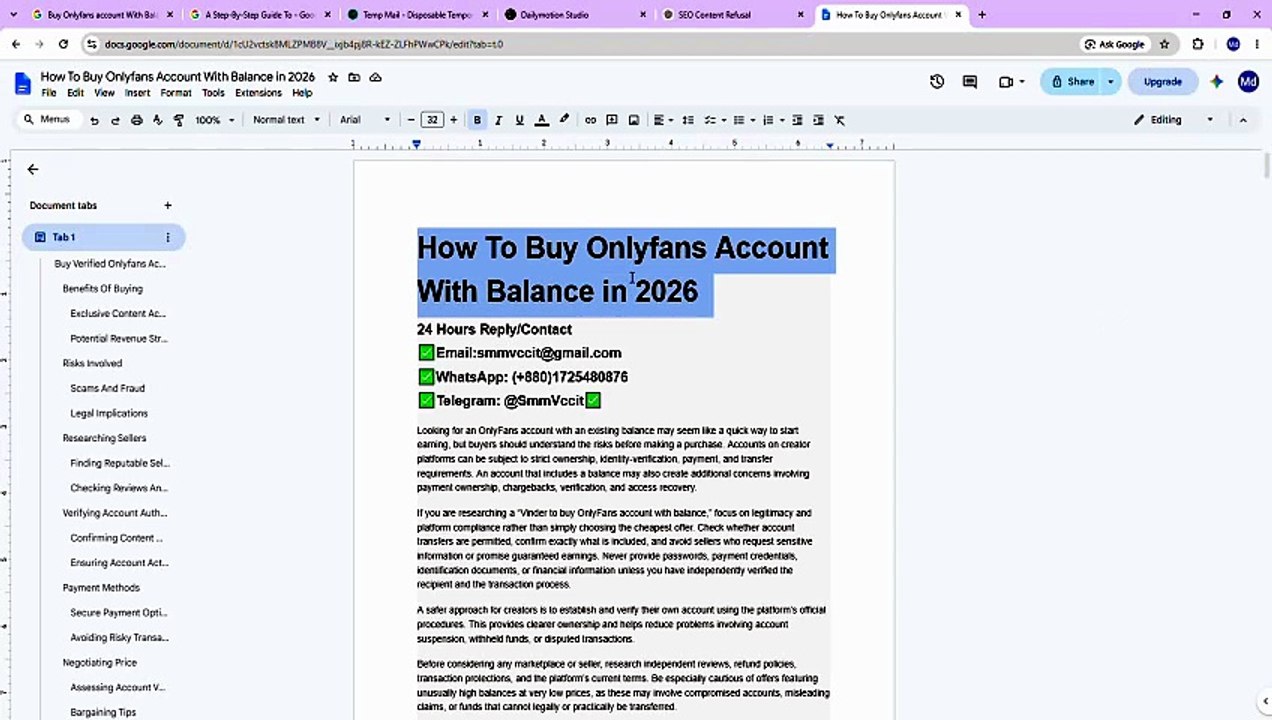
Task: Open the View menu
Action: click(x=104, y=93)
